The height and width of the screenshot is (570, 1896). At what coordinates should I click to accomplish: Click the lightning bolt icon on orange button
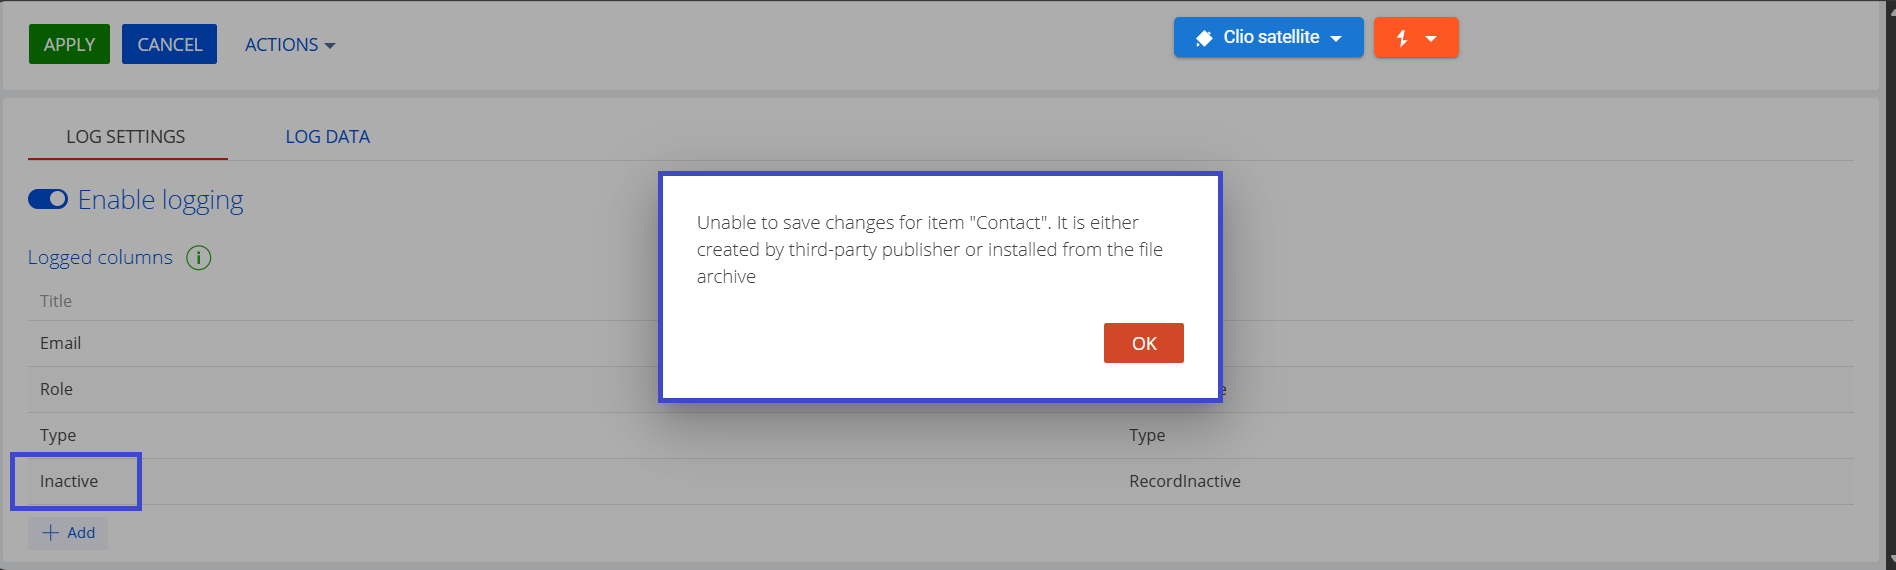pyautogui.click(x=1402, y=38)
